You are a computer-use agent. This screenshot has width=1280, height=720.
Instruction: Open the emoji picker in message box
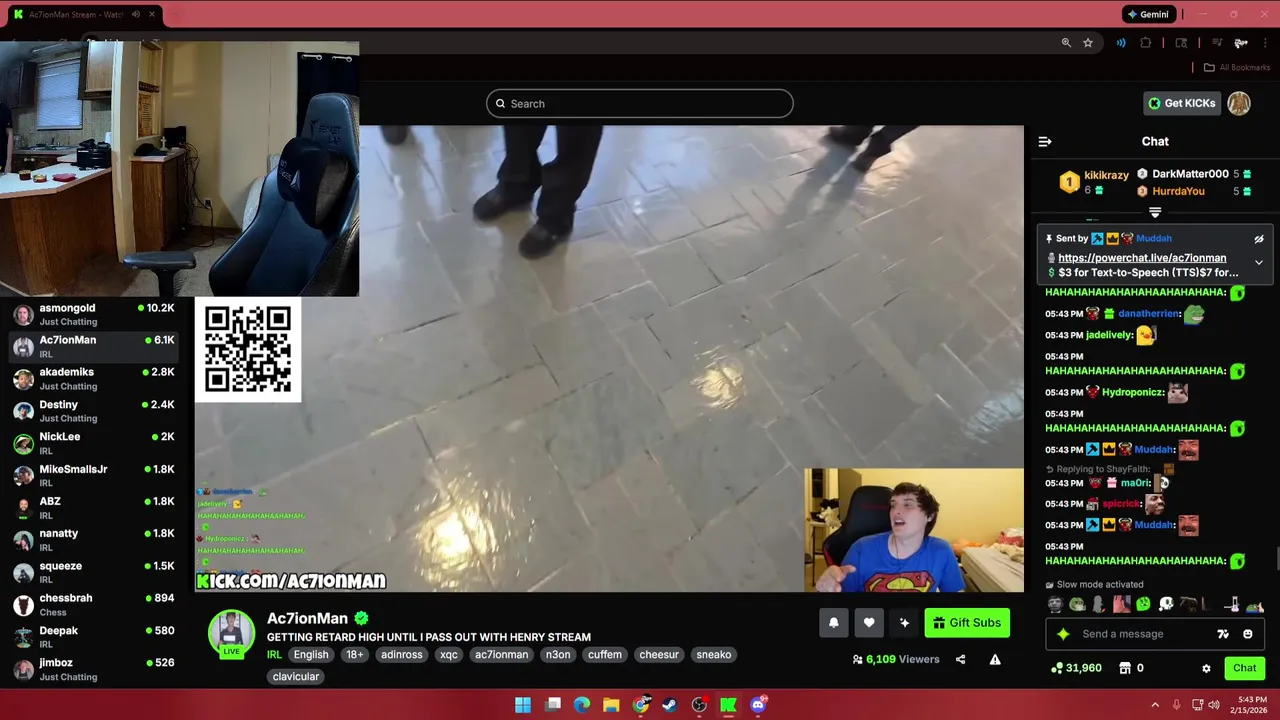pyautogui.click(x=1247, y=634)
